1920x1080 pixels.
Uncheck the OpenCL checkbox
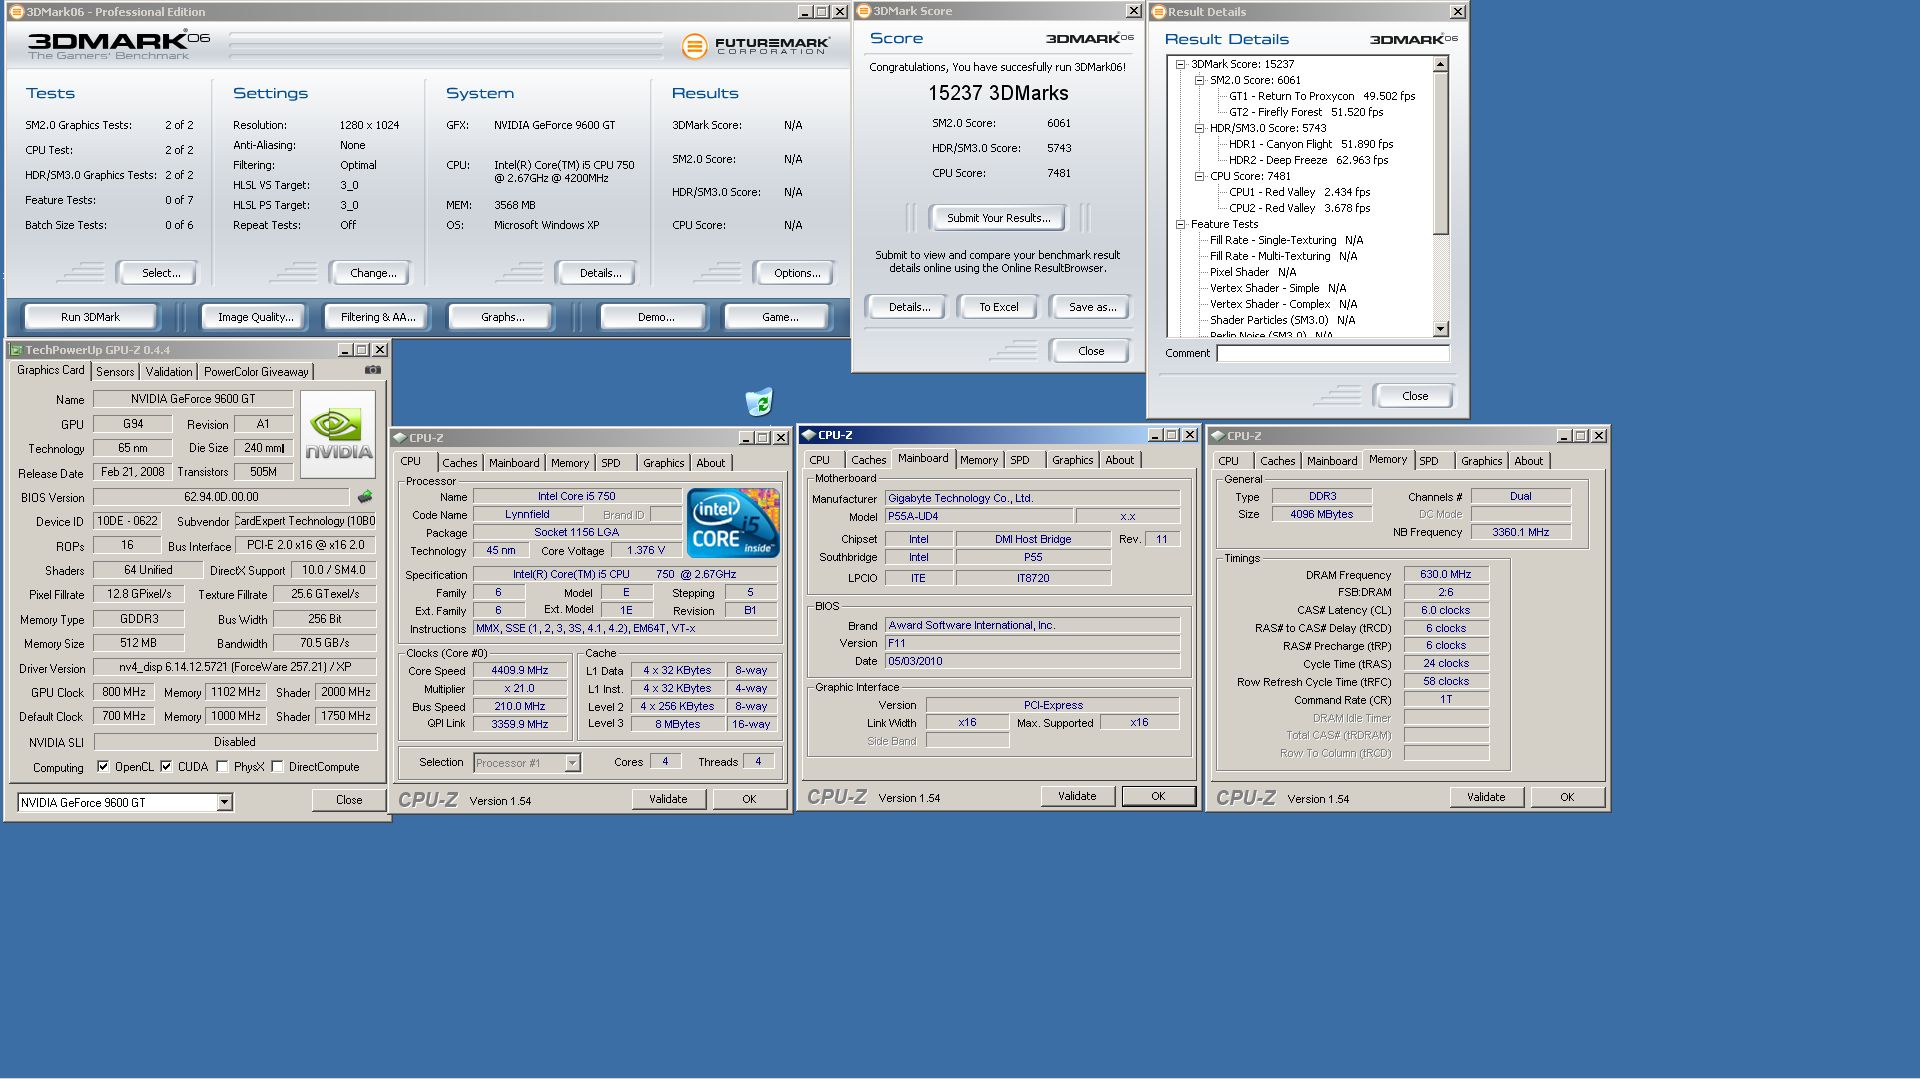point(103,767)
